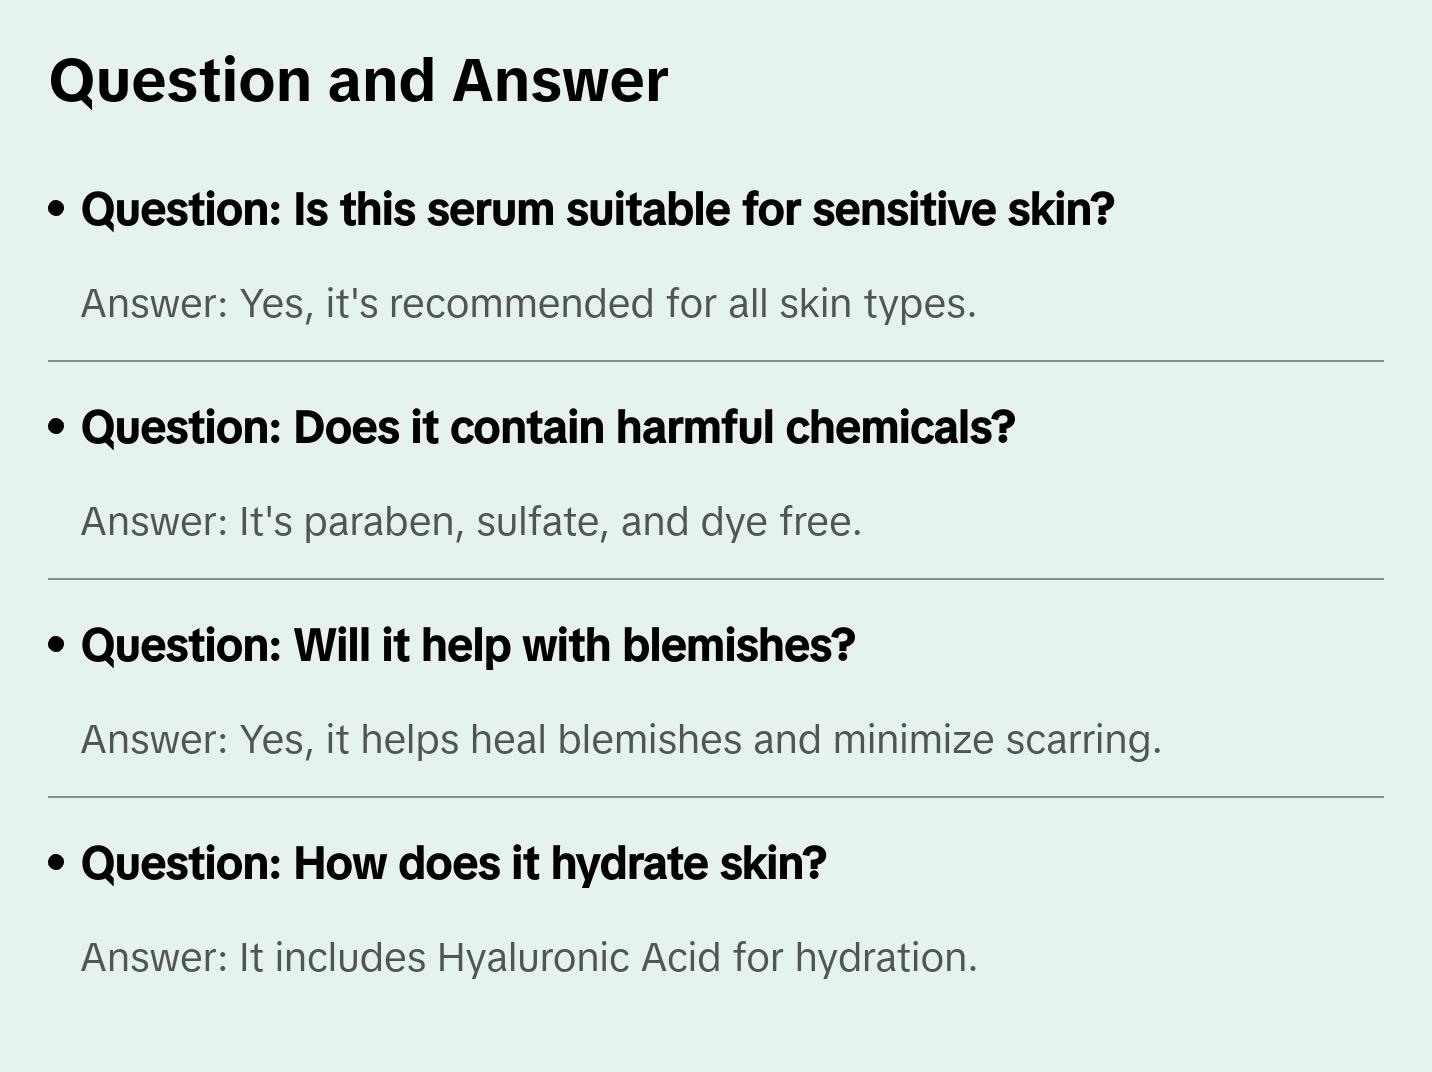Click the bullet beside the sensitive skin question
Image resolution: width=1432 pixels, height=1072 pixels.
click(57, 209)
